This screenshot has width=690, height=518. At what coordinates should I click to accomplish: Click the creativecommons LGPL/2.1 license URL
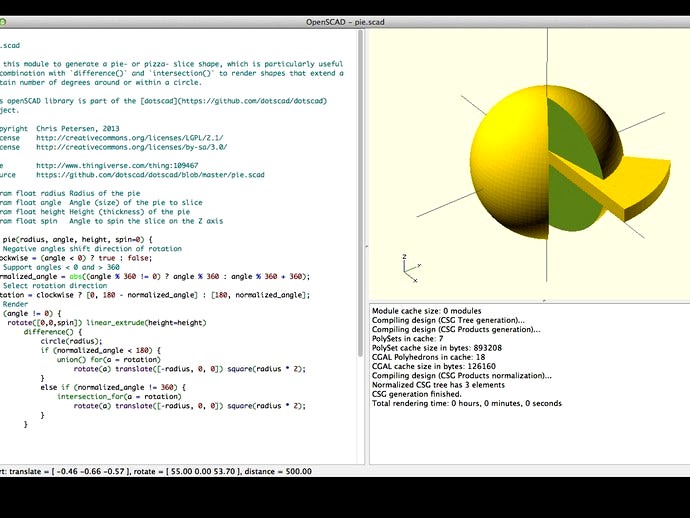[130, 138]
